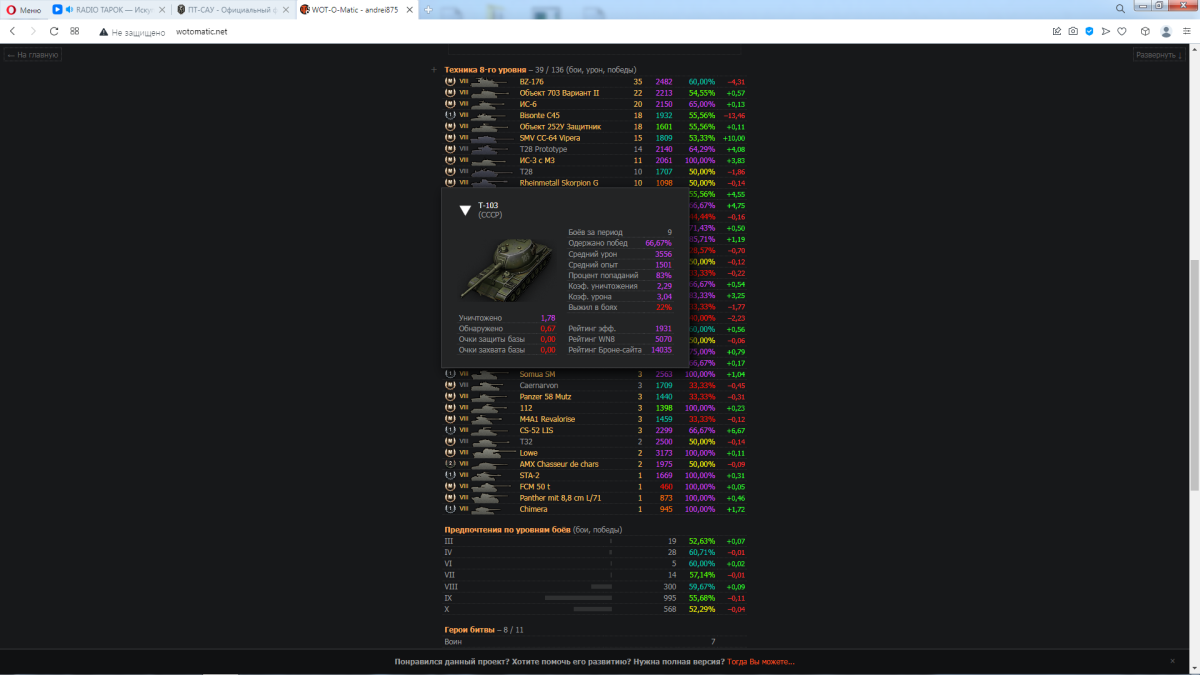The height and width of the screenshot is (675, 1200).
Task: Add page to bookmarks heart
Action: [1122, 31]
